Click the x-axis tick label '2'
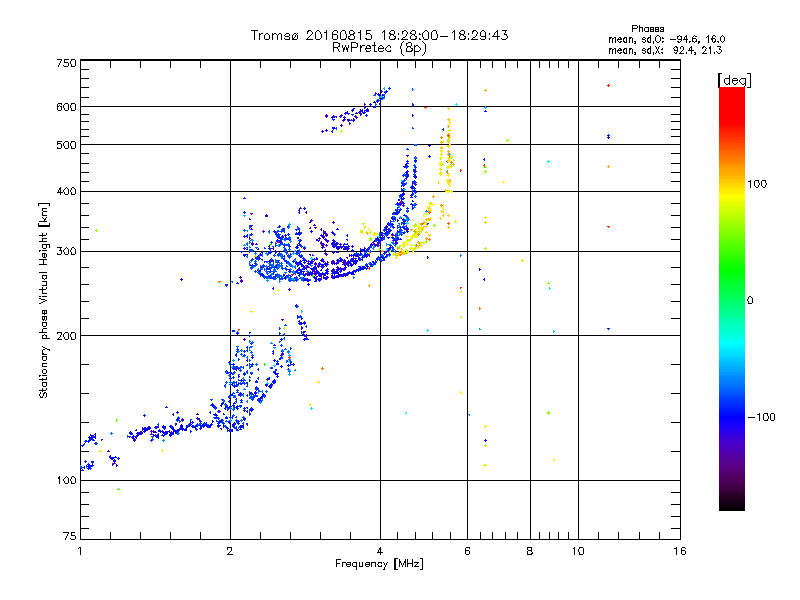Image resolution: width=800 pixels, height=600 pixels. [230, 551]
